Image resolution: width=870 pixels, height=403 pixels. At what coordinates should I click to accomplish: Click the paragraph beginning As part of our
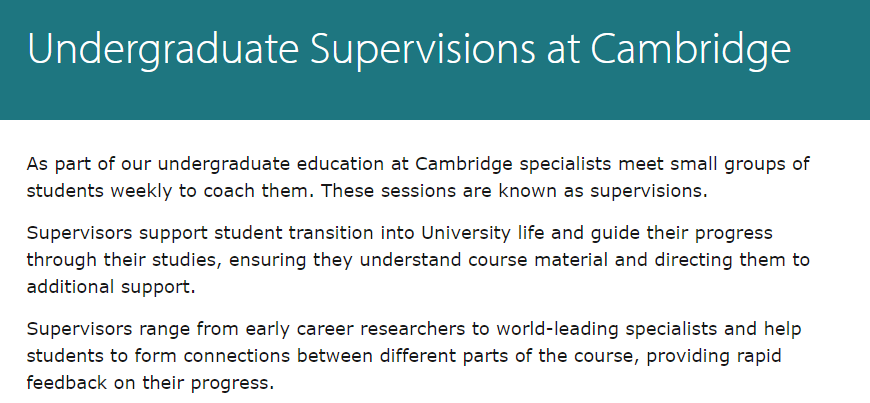418,178
